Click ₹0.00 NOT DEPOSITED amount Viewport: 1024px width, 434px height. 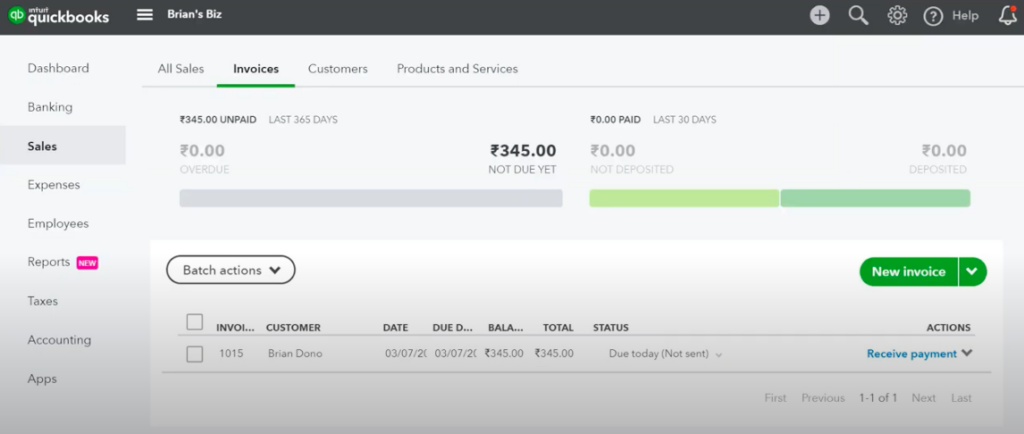tap(613, 151)
